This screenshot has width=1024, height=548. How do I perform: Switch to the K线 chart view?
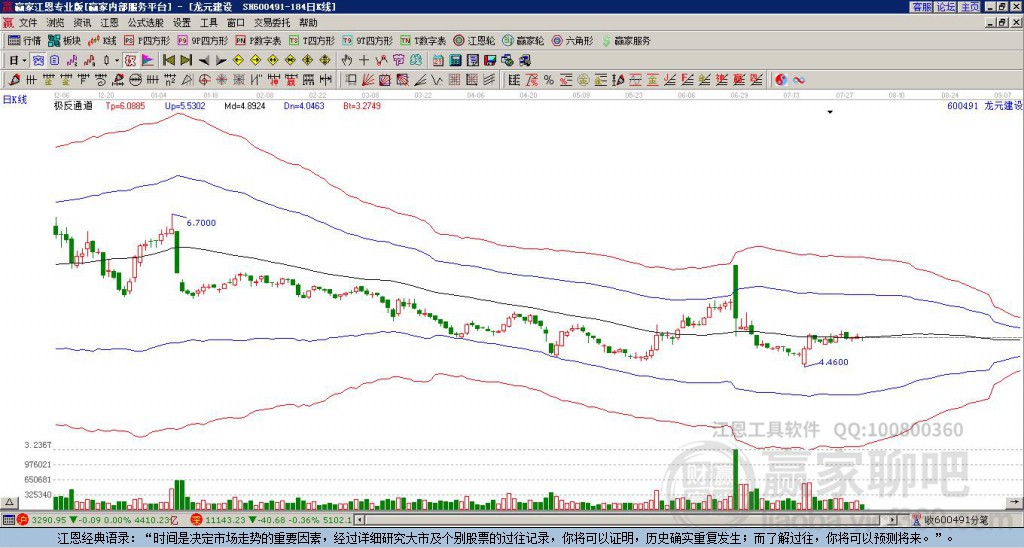102,40
